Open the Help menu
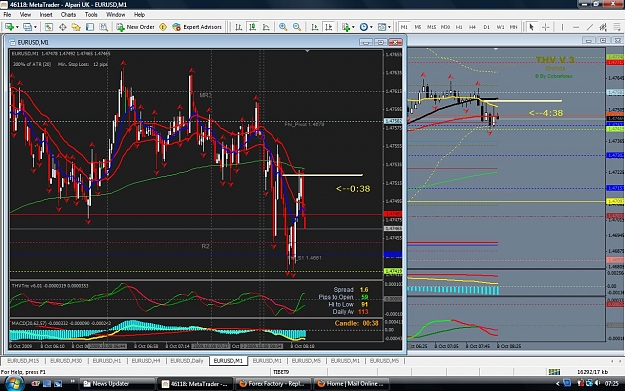The width and height of the screenshot is (625, 391). tap(139, 15)
